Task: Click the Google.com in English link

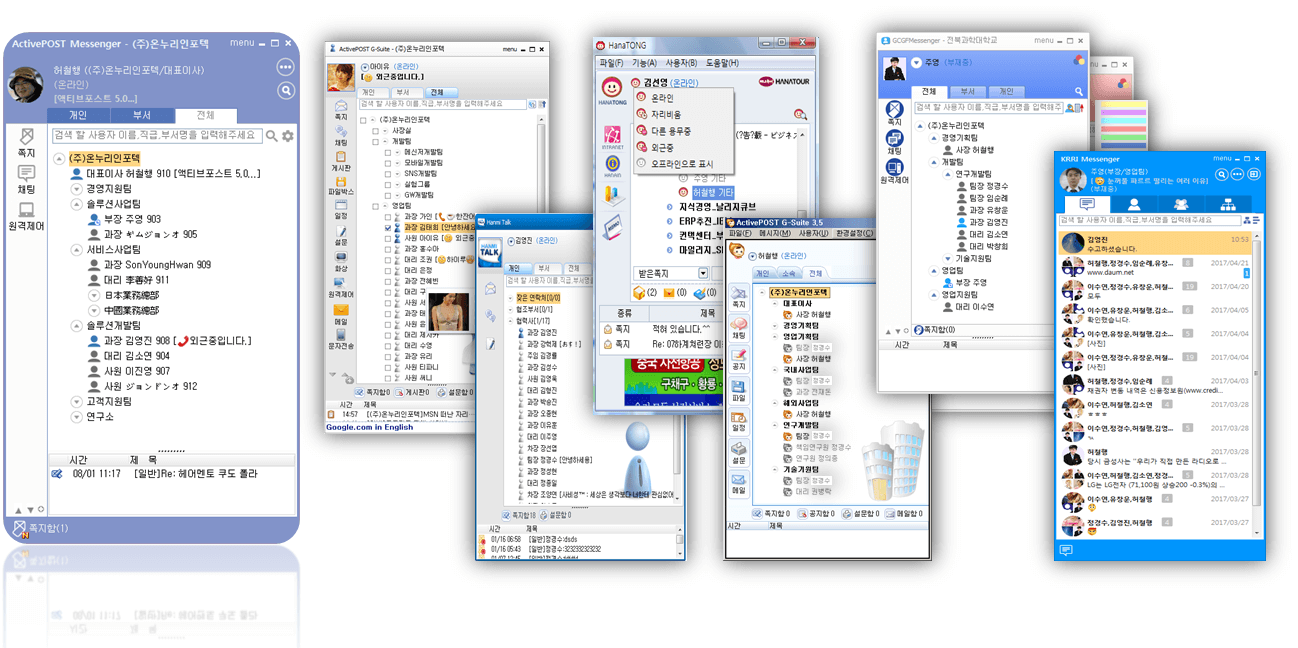Action: point(369,427)
